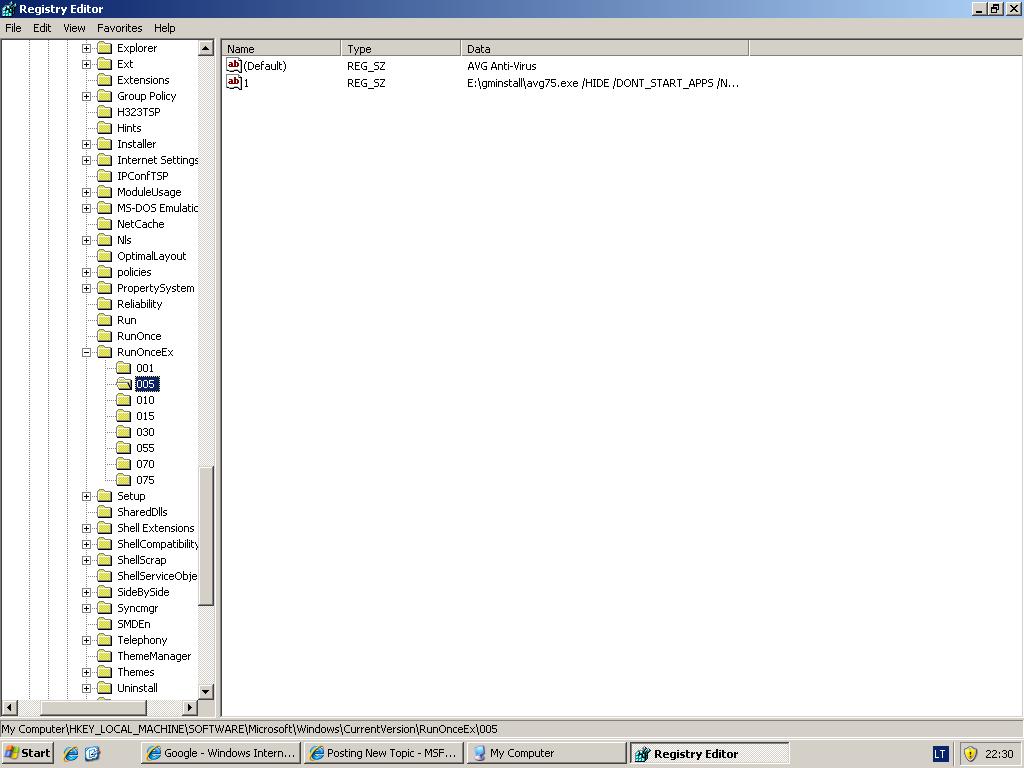
Task: Click the Start button
Action: point(27,753)
